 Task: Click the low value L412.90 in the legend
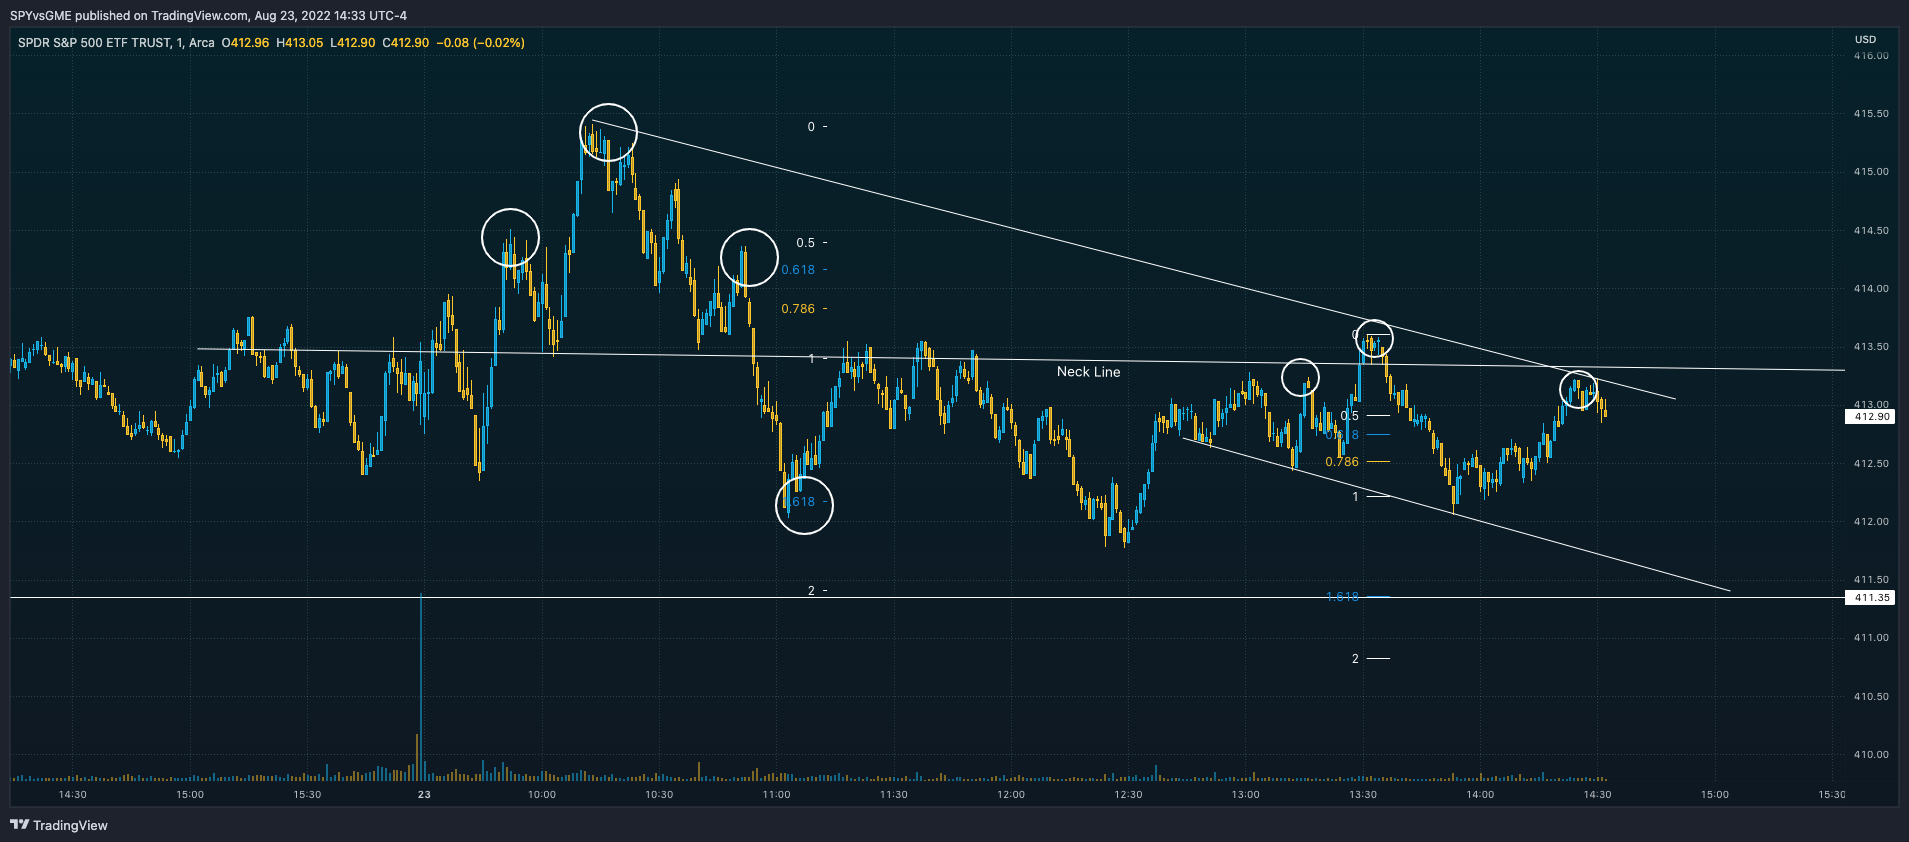(353, 43)
